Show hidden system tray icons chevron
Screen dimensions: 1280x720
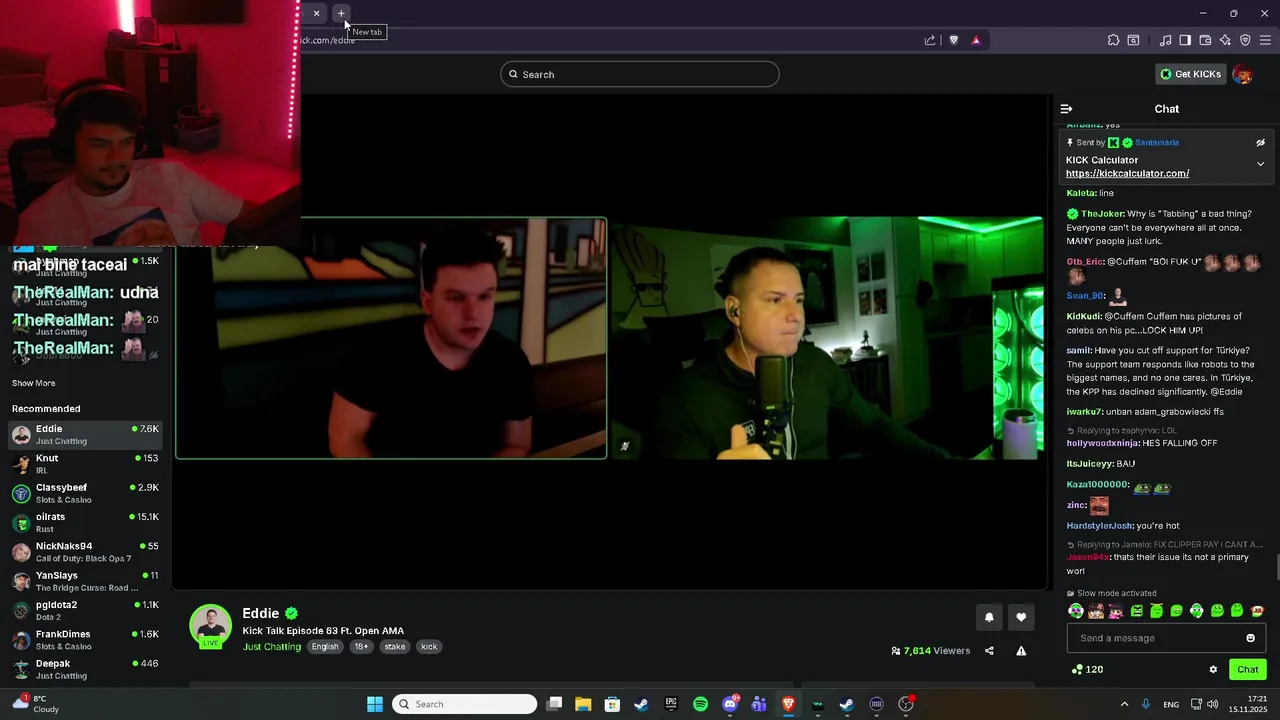tap(1124, 704)
